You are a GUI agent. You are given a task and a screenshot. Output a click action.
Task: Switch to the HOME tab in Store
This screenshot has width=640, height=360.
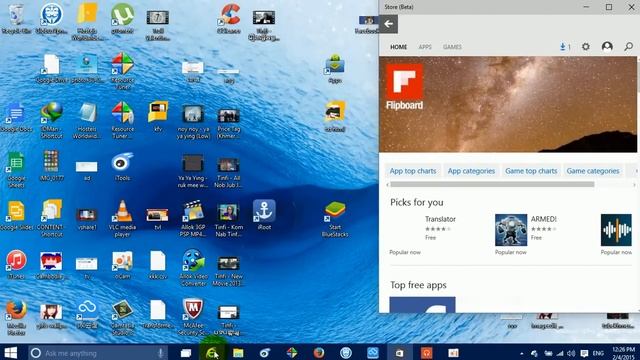398,47
